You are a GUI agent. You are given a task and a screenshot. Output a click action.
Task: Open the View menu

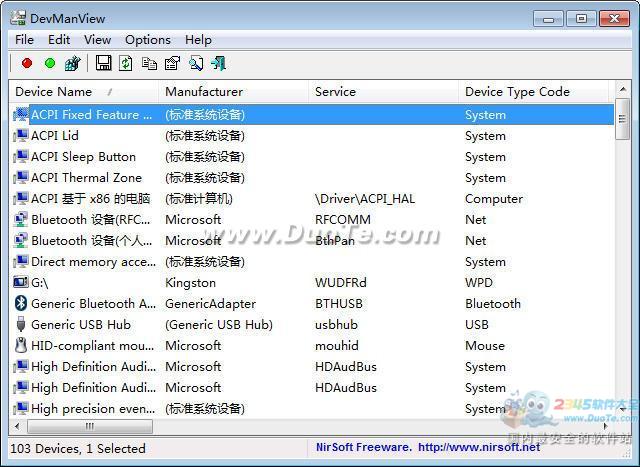click(98, 40)
